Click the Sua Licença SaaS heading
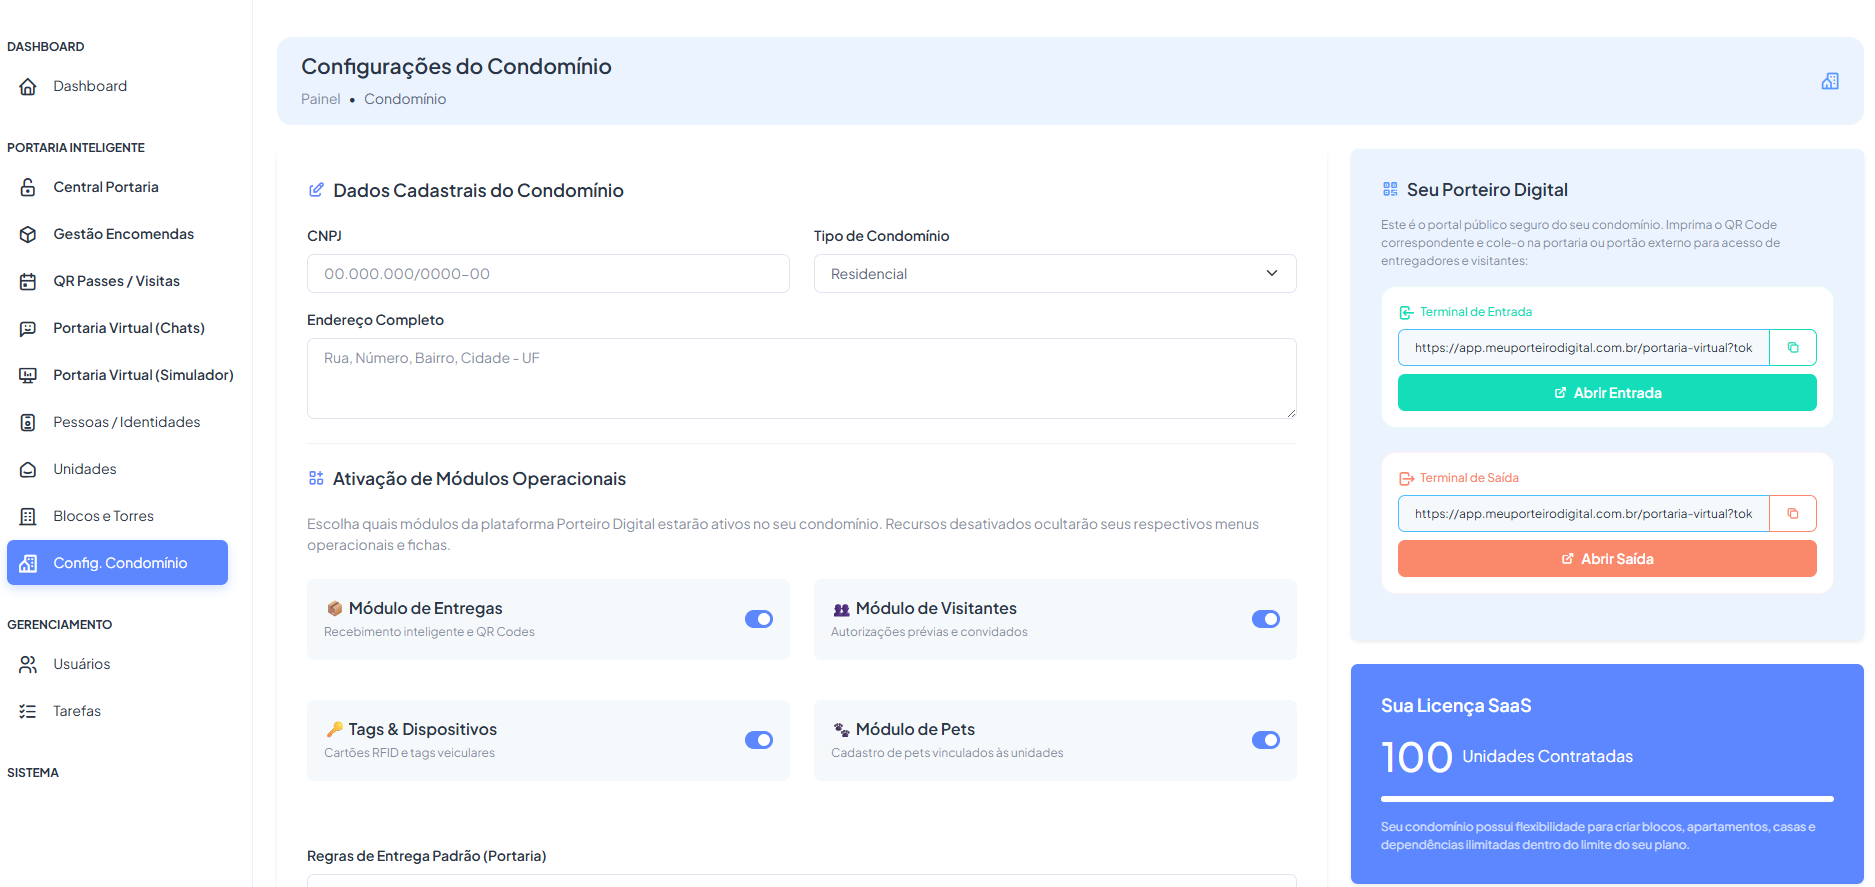1875x887 pixels. [1456, 706]
